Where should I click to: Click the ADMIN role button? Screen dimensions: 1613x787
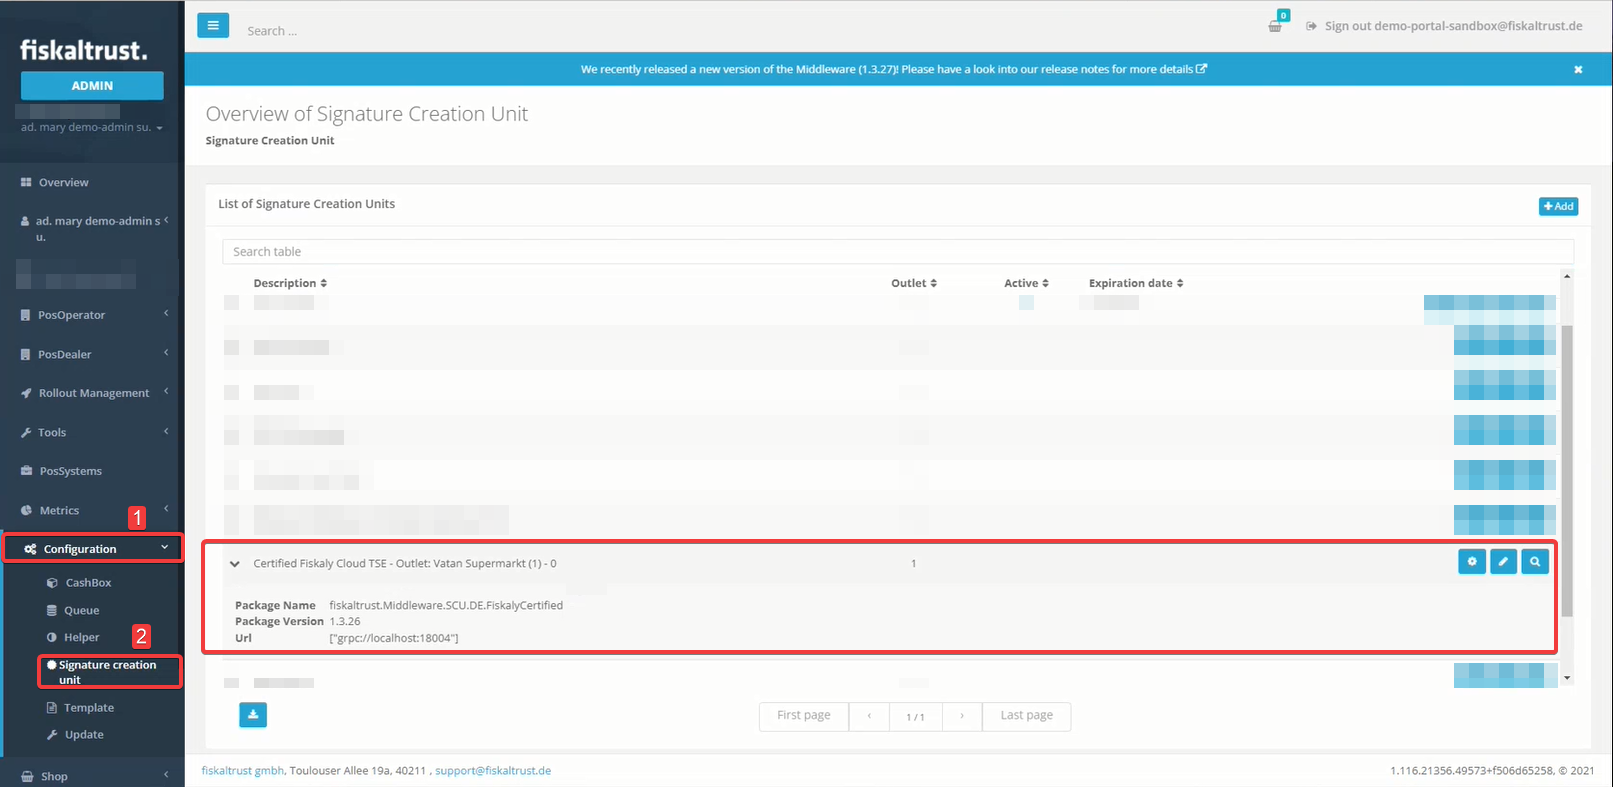tap(92, 86)
